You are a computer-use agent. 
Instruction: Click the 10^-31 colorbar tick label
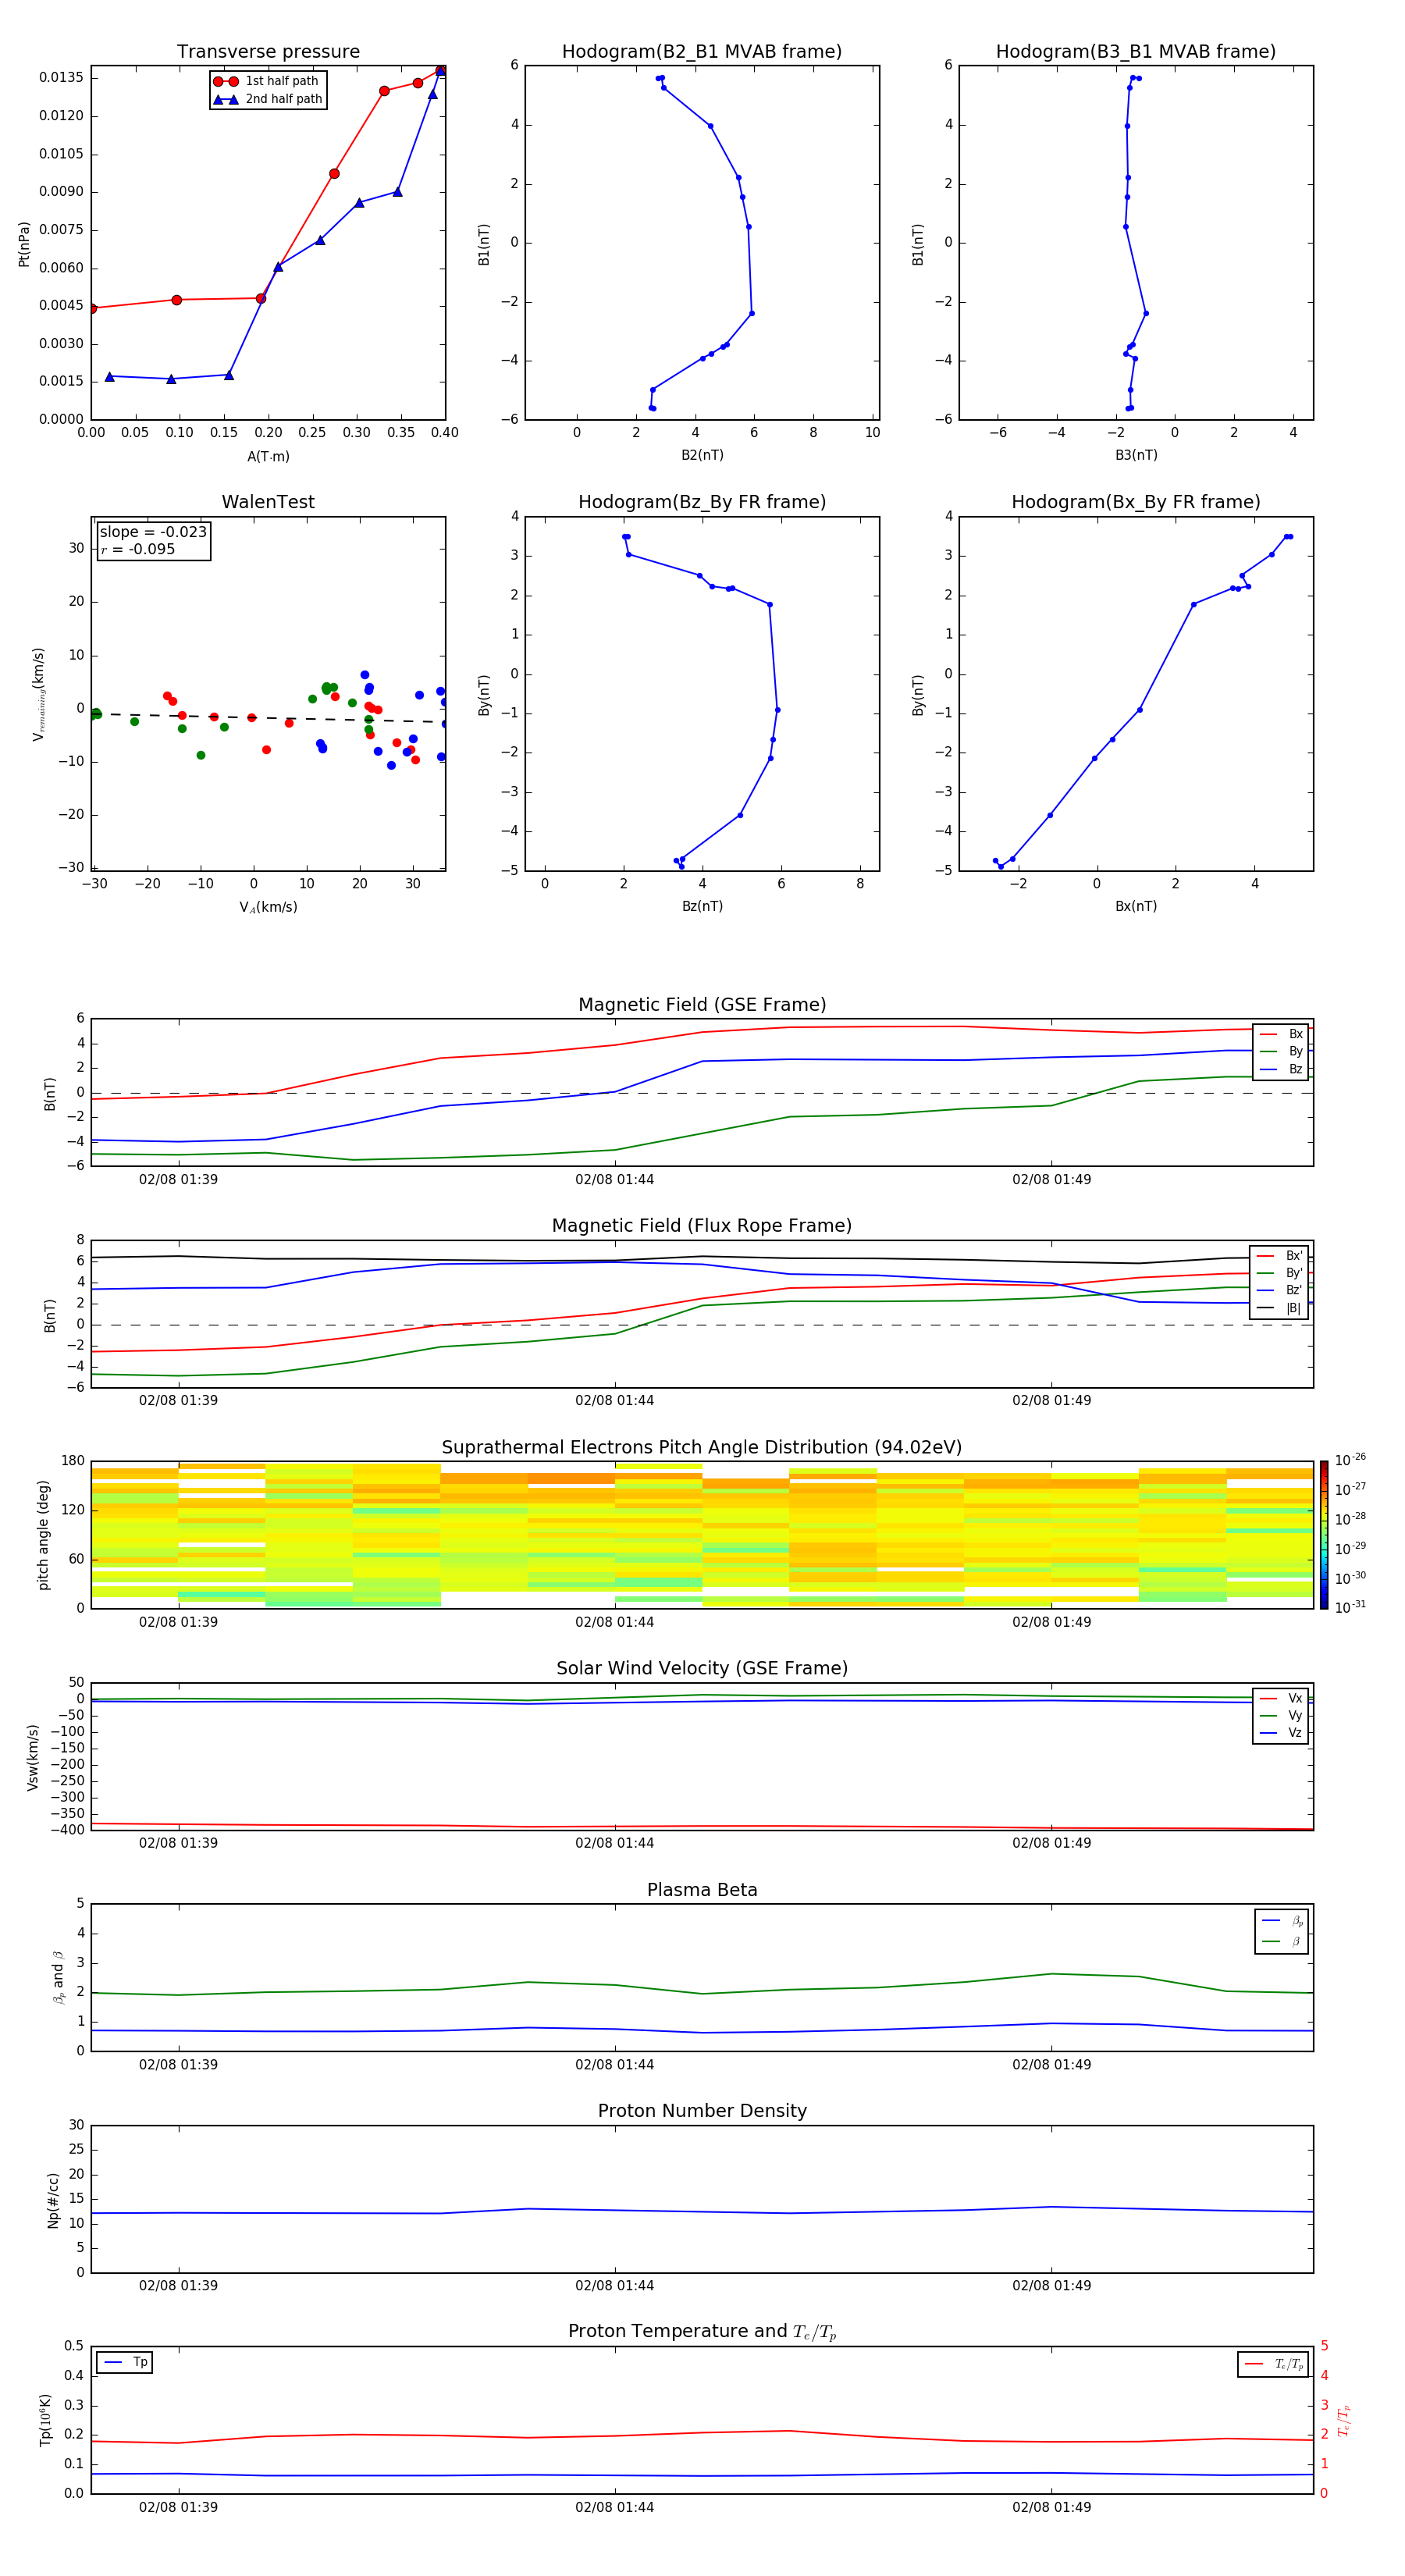(x=1350, y=1607)
